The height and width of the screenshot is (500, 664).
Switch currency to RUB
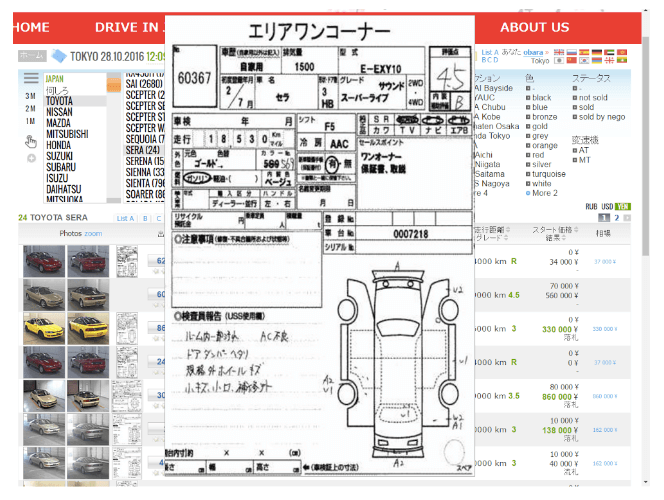coord(591,207)
